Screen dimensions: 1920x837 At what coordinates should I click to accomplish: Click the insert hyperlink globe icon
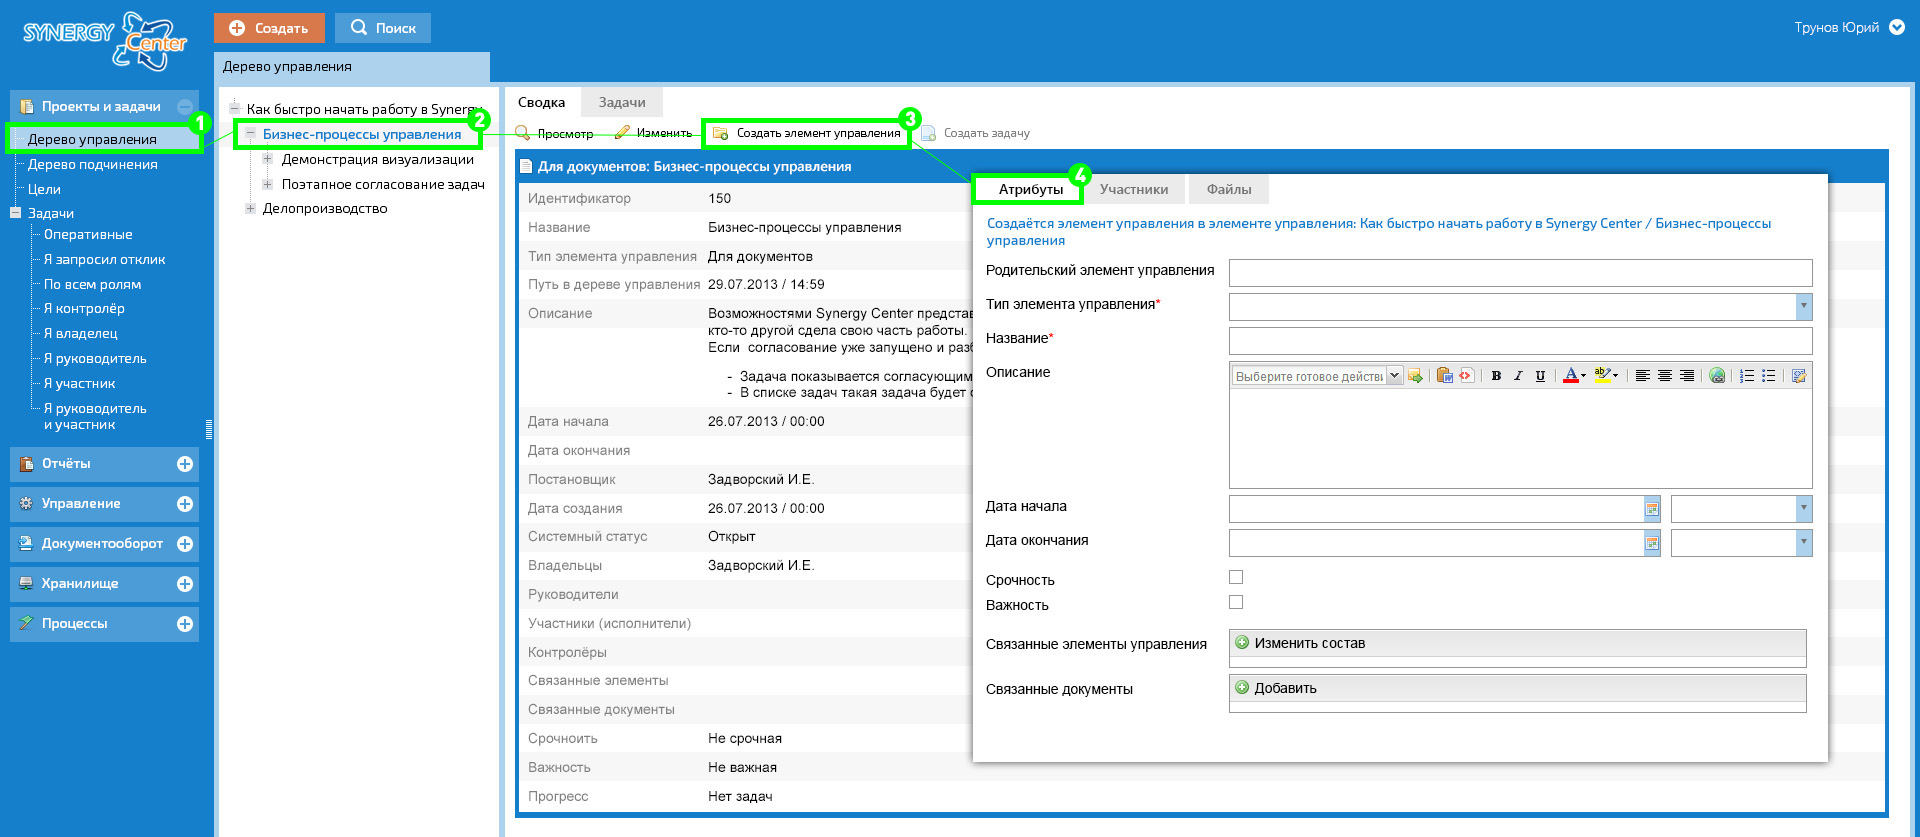pyautogui.click(x=1717, y=376)
